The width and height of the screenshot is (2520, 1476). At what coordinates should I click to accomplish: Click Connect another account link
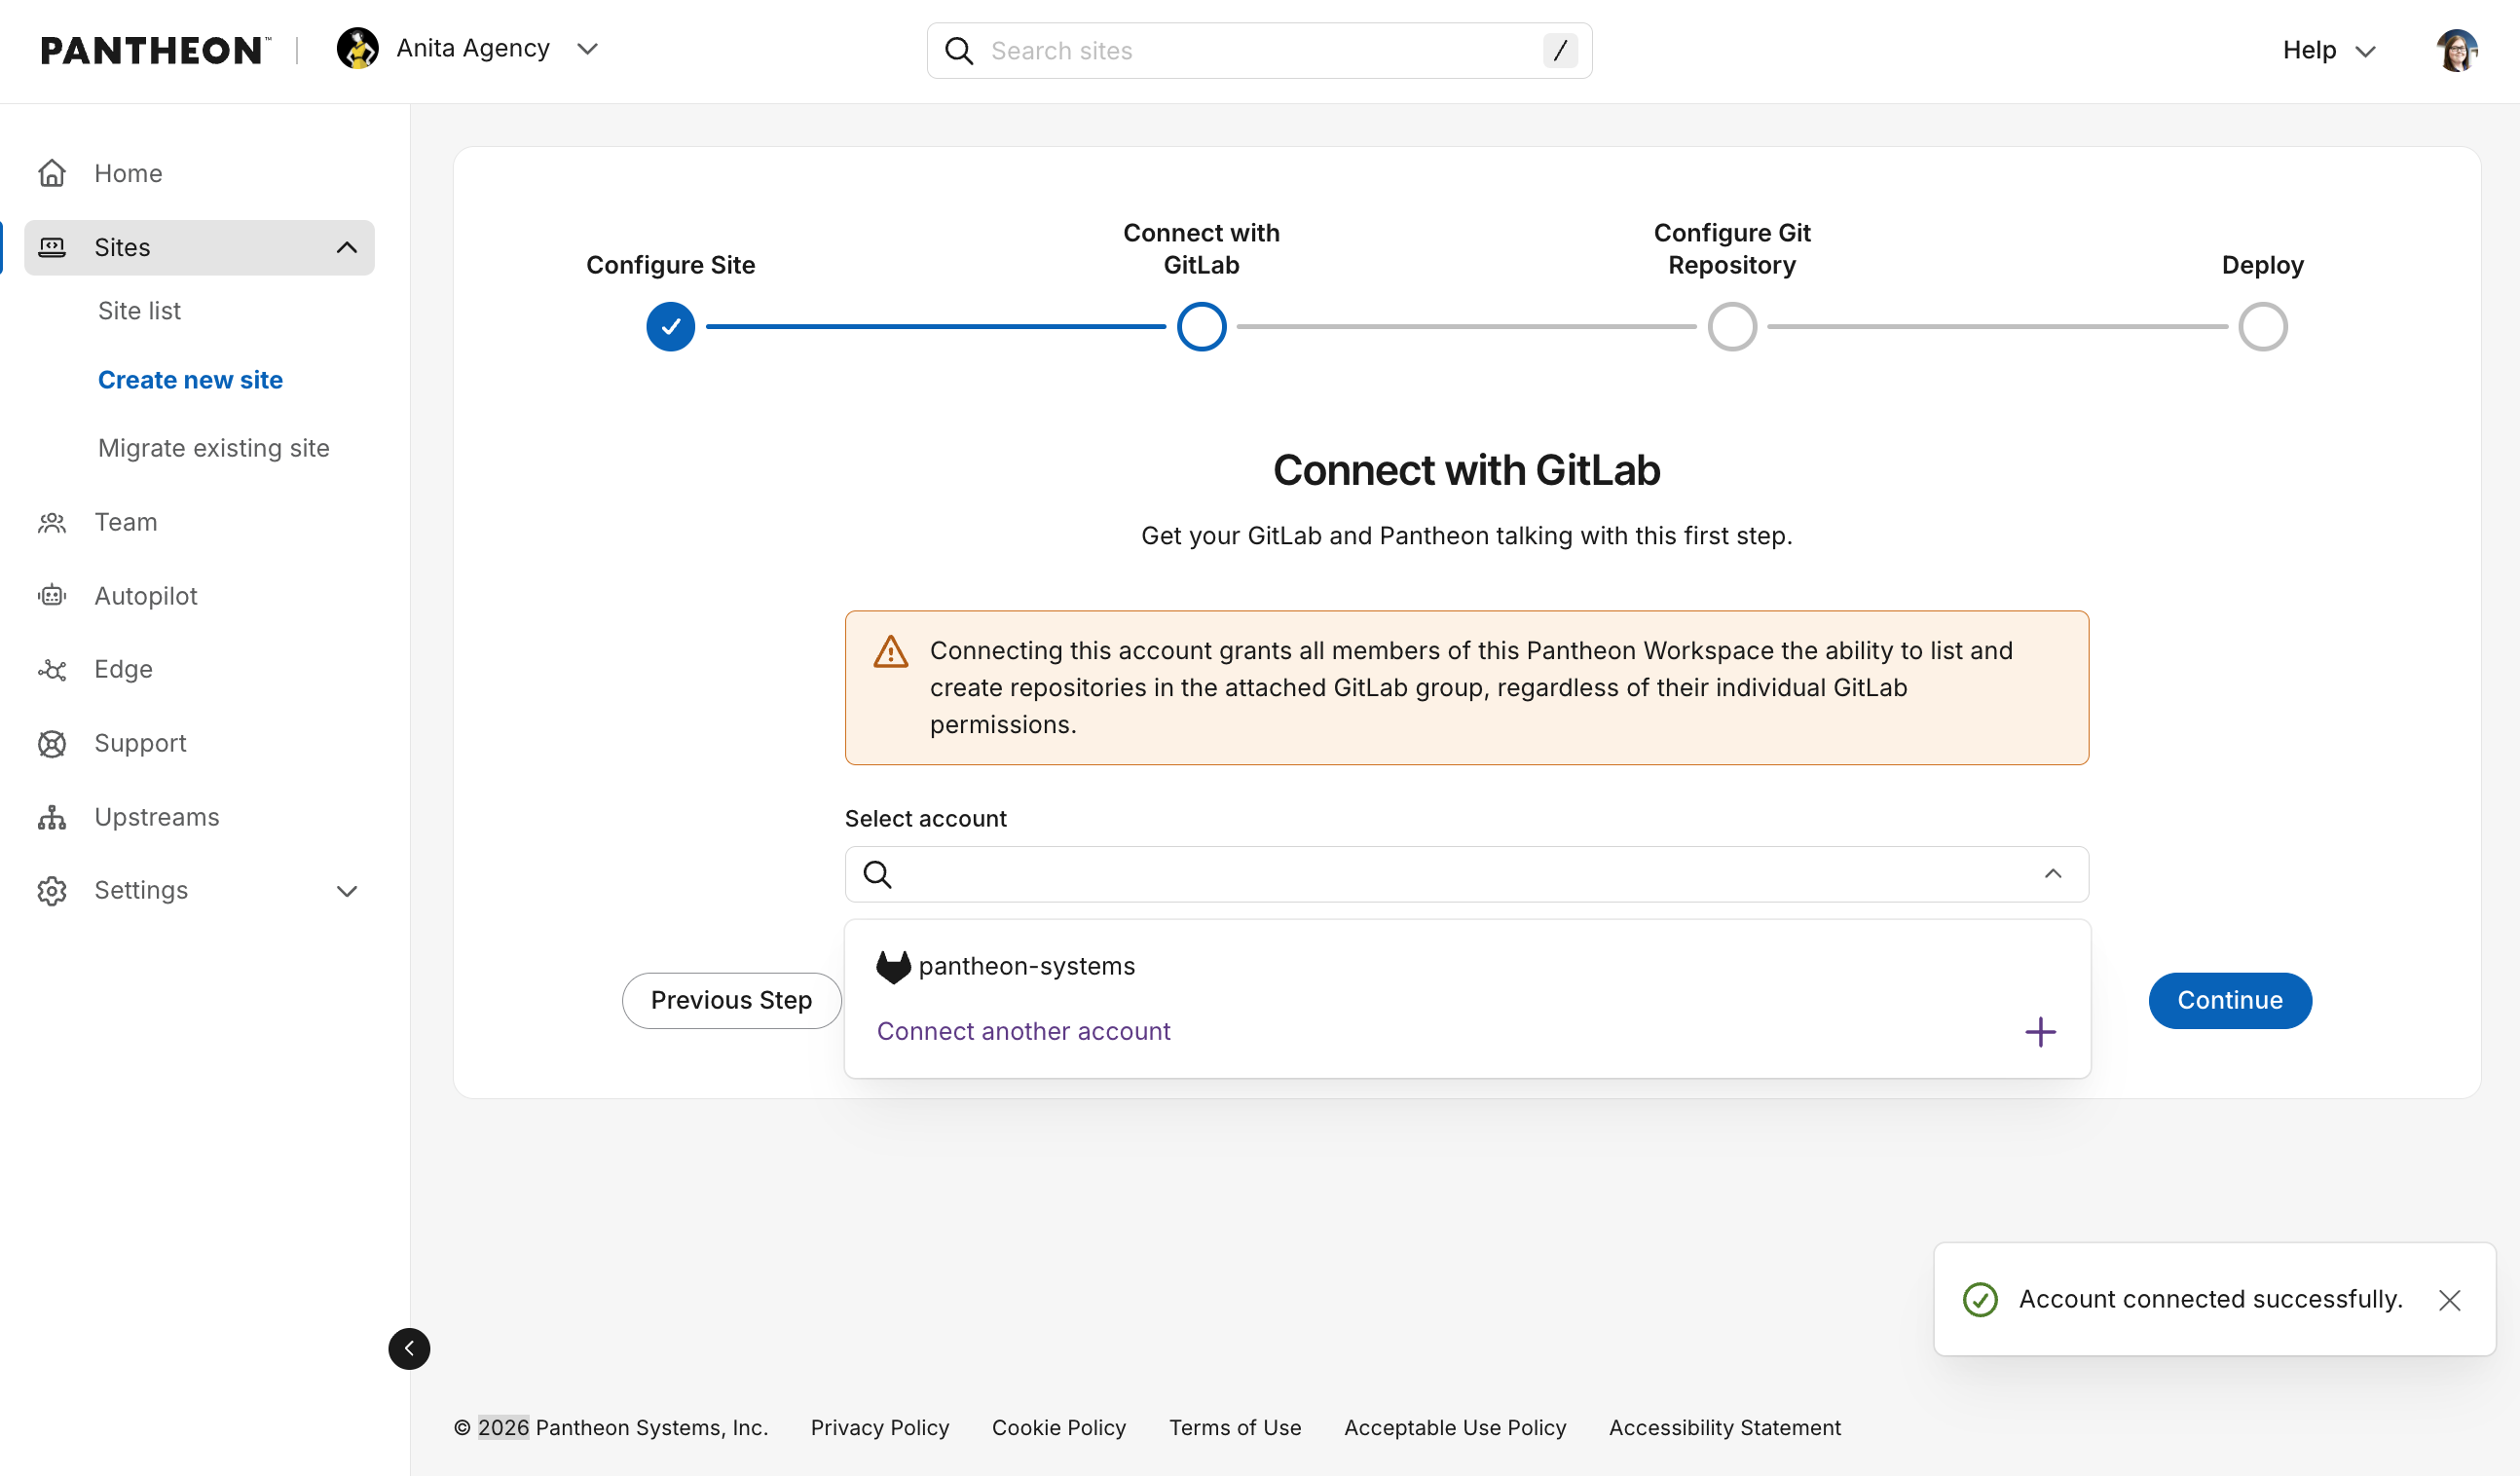[x=1023, y=1031]
